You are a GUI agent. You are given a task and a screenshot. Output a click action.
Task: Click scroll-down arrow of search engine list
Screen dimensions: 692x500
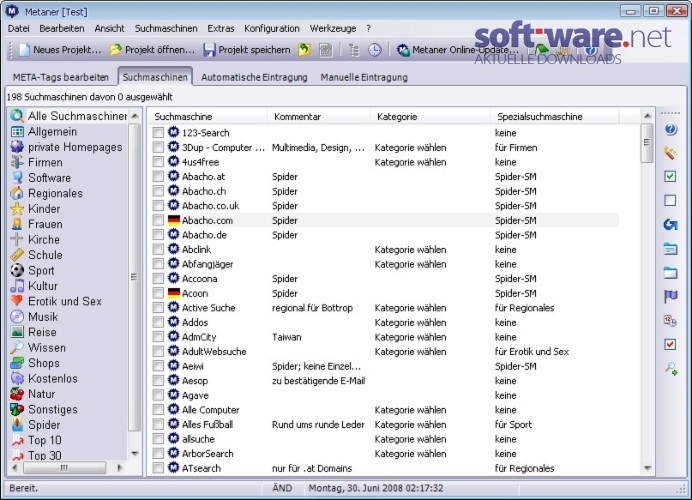(x=647, y=468)
